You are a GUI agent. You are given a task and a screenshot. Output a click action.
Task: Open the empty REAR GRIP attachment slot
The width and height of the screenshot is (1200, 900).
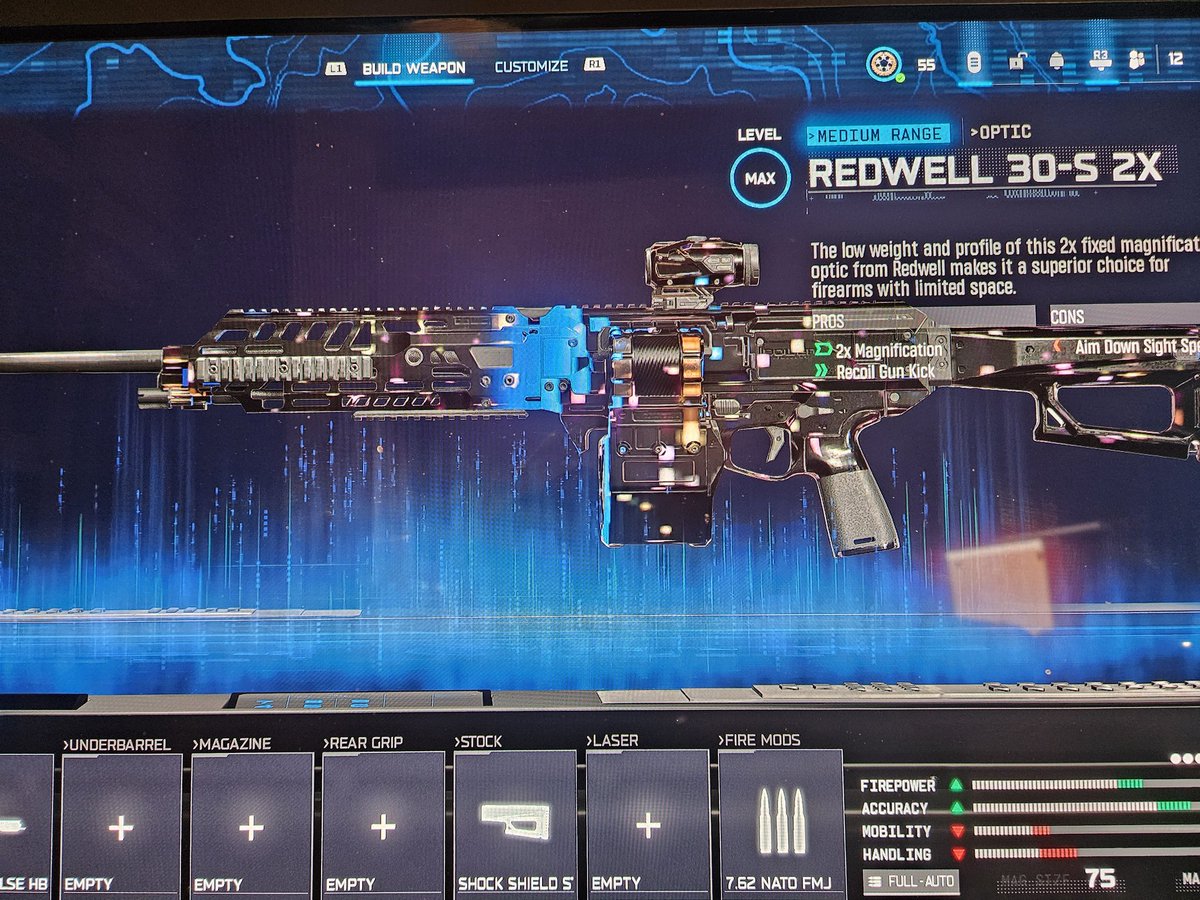(x=383, y=825)
